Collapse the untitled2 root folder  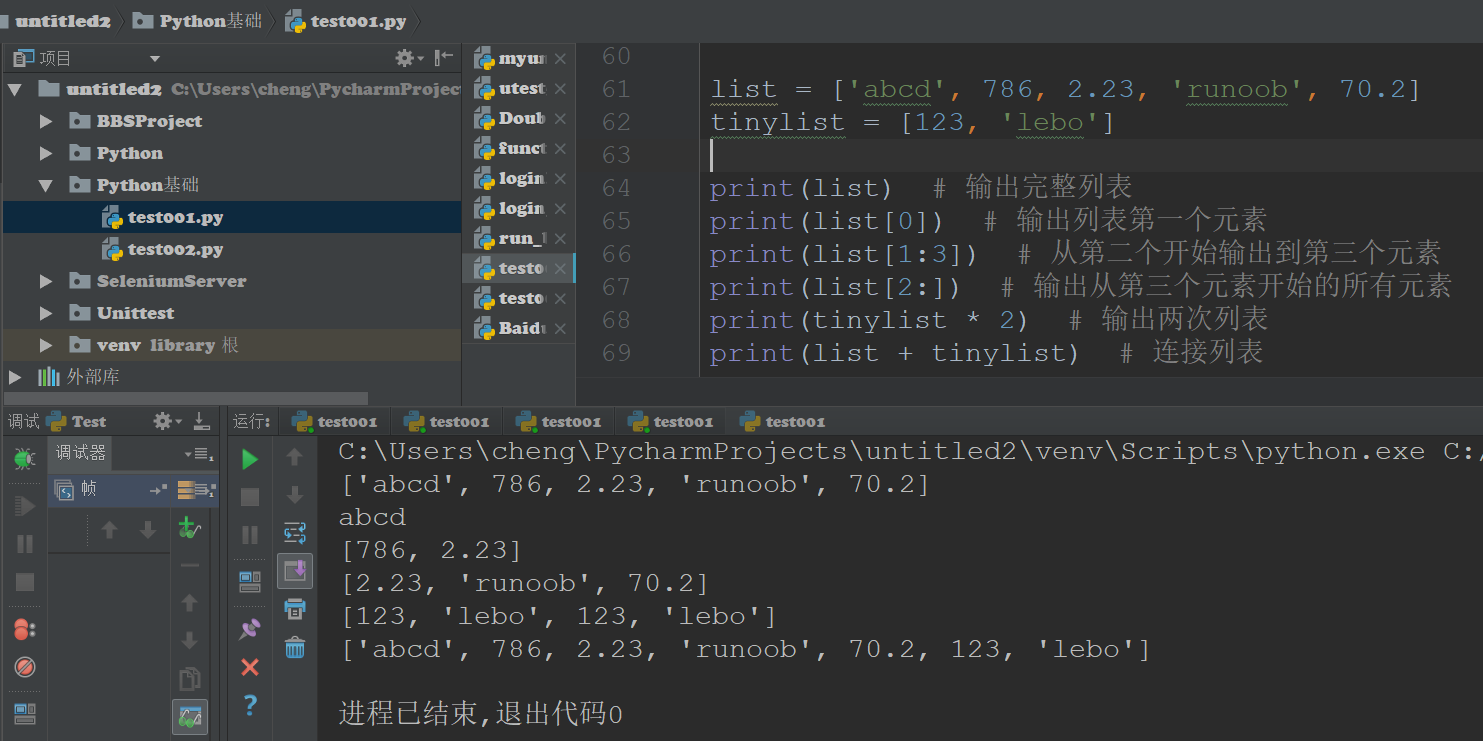tap(14, 89)
